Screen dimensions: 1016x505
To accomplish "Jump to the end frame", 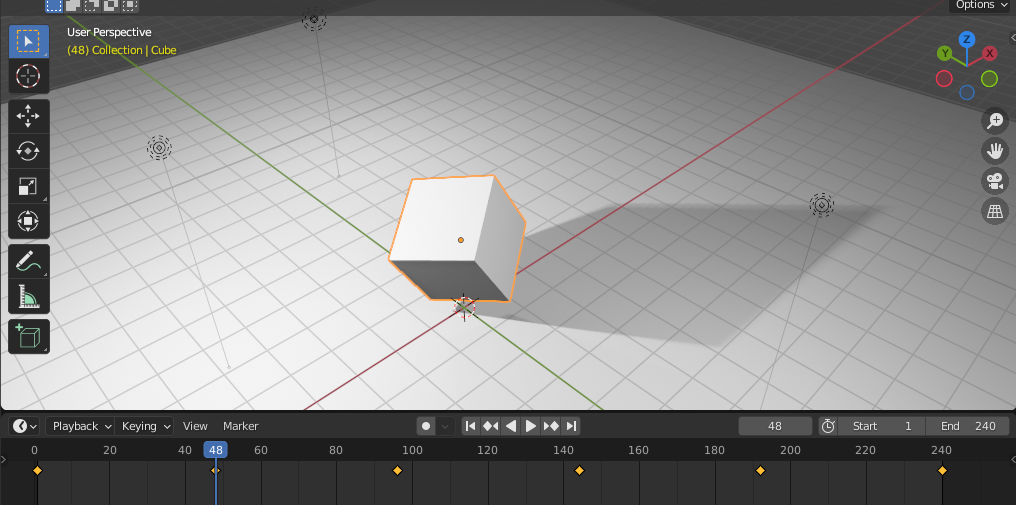I will (x=571, y=426).
